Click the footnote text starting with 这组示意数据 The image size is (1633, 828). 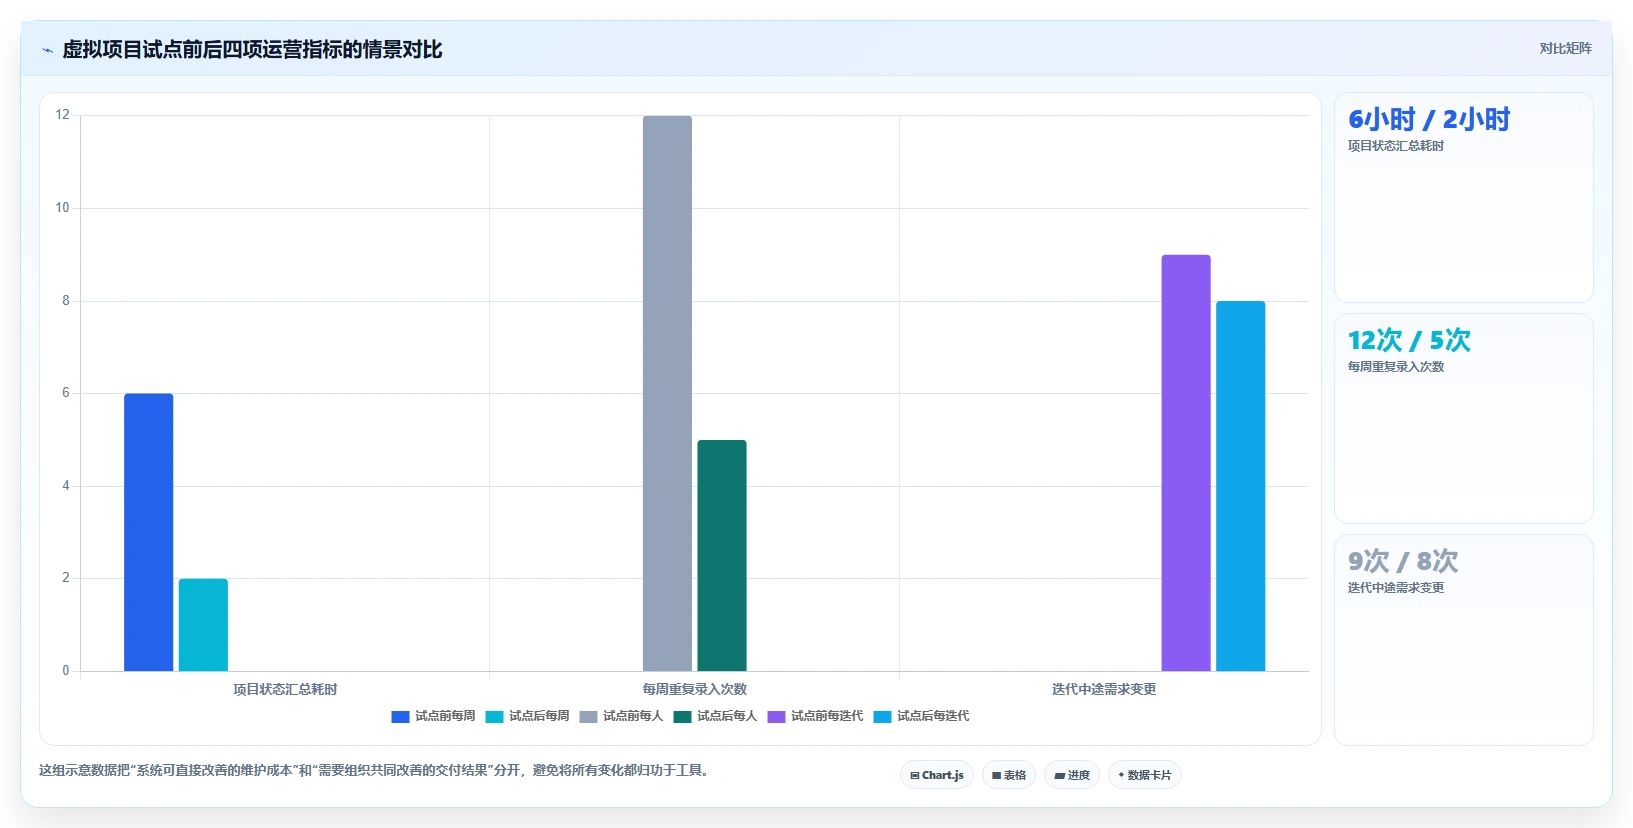[x=374, y=770]
